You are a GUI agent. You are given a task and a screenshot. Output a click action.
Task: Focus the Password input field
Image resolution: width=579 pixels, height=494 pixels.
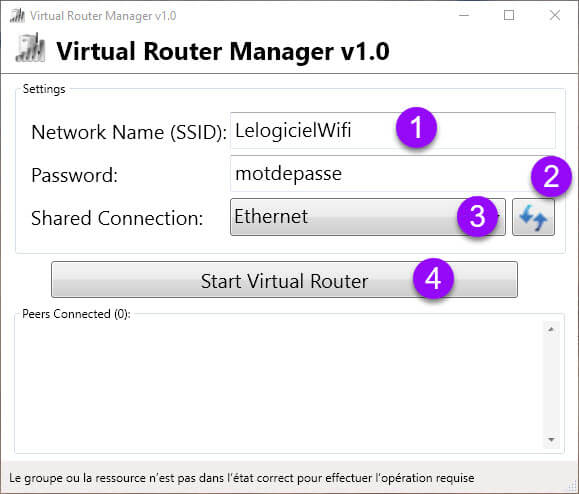pyautogui.click(x=393, y=174)
